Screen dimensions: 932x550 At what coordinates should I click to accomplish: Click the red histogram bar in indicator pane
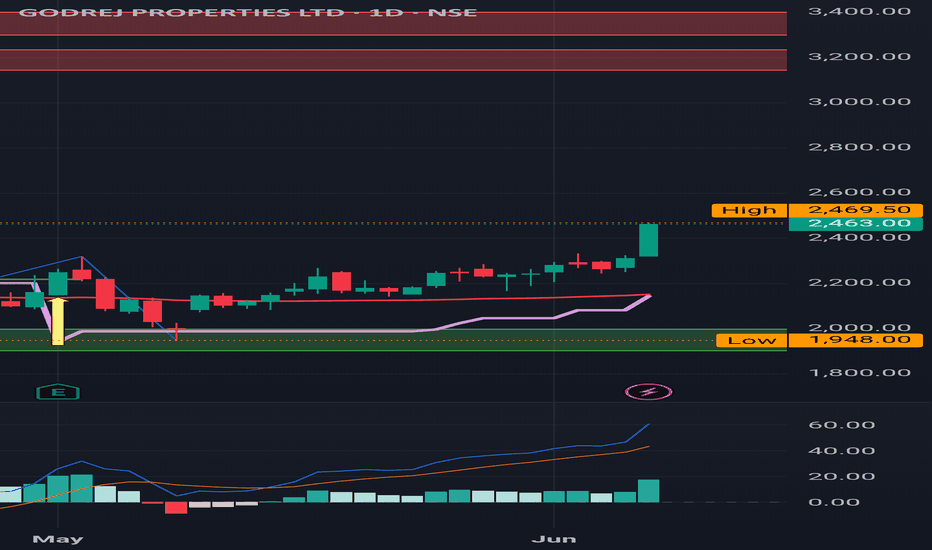pyautogui.click(x=176, y=508)
